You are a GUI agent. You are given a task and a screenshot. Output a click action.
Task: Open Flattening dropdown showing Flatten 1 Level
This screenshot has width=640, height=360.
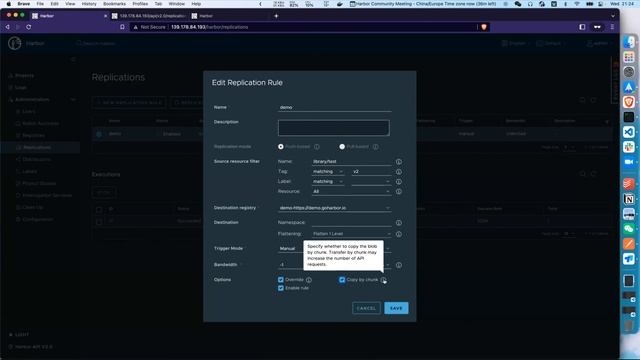[351, 234]
